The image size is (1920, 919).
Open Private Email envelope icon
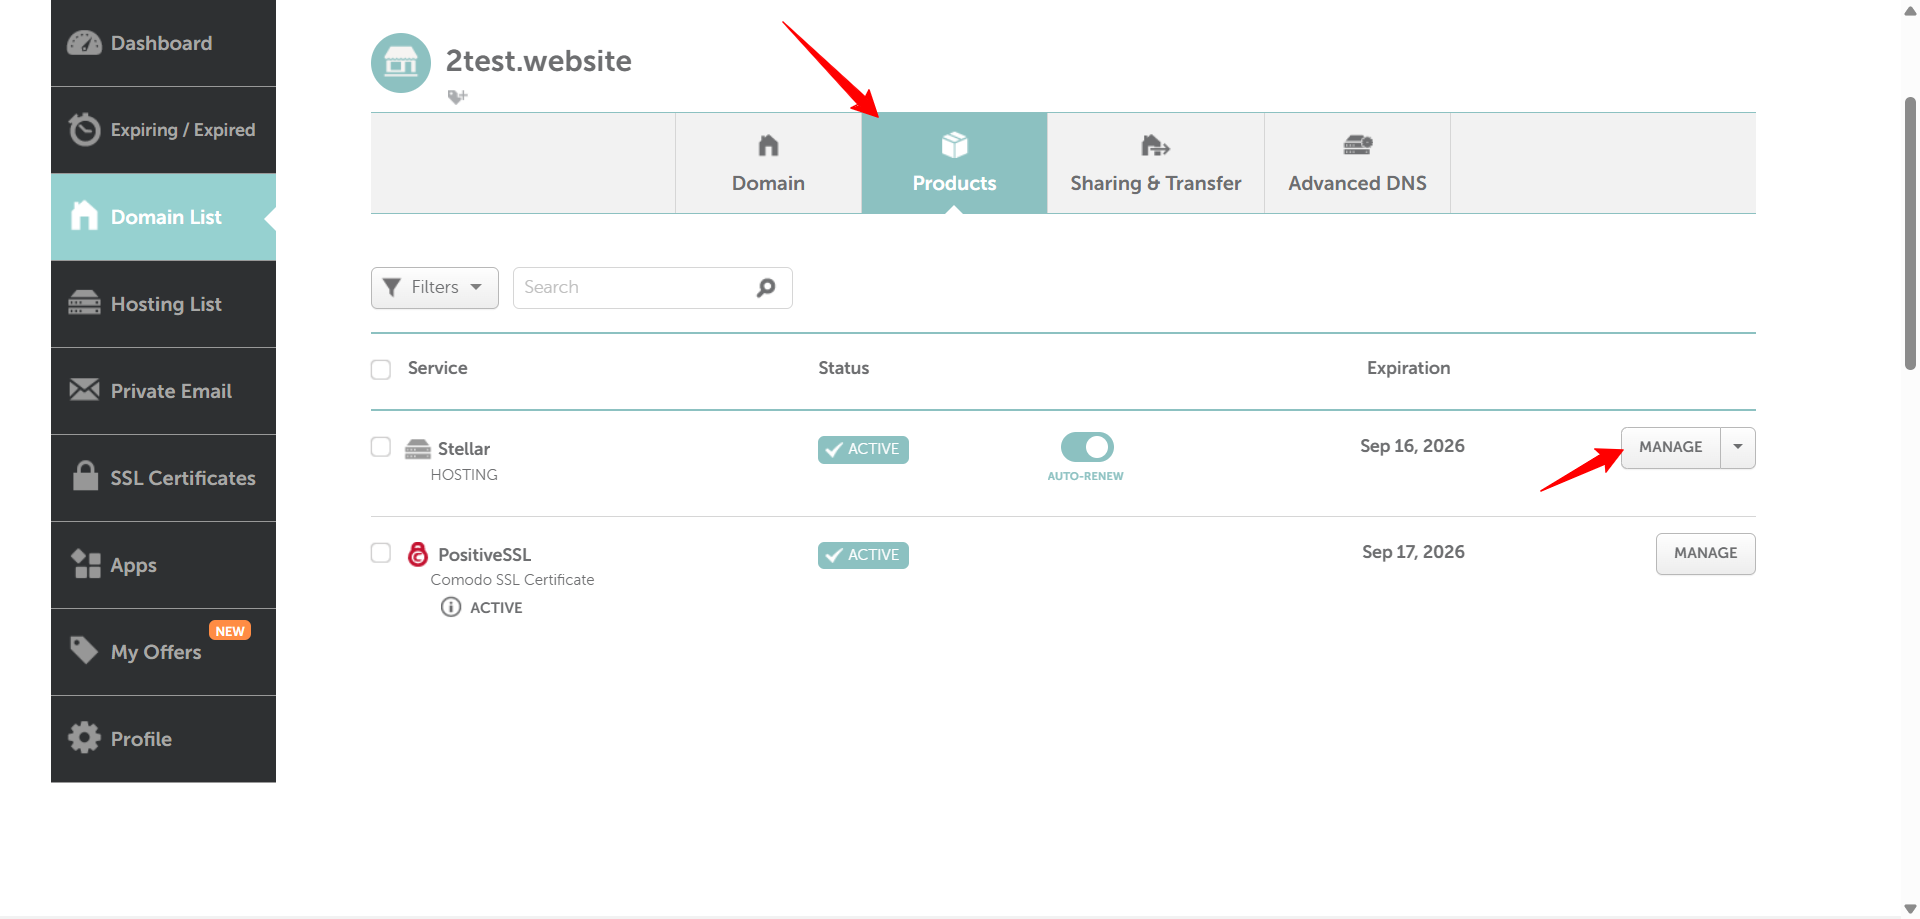point(84,390)
